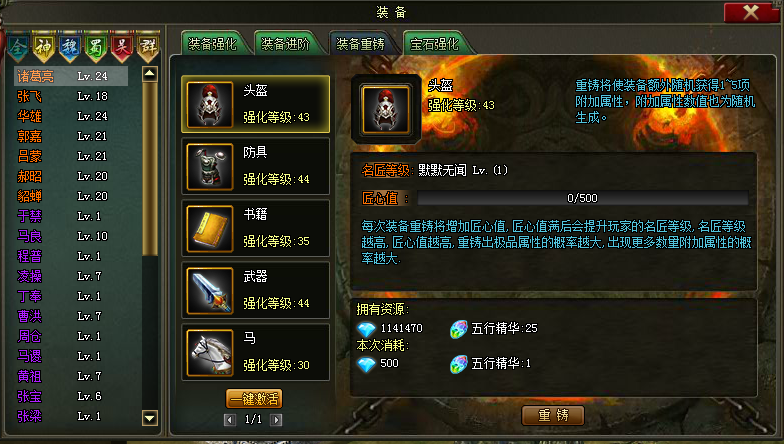Select the 头盔 helmet equipment icon
Viewport: 784px width, 444px height.
coord(210,104)
